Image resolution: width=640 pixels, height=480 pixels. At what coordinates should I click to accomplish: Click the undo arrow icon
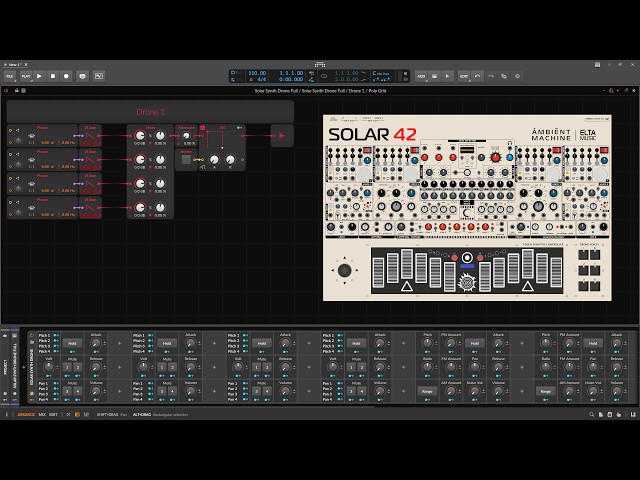(477, 76)
